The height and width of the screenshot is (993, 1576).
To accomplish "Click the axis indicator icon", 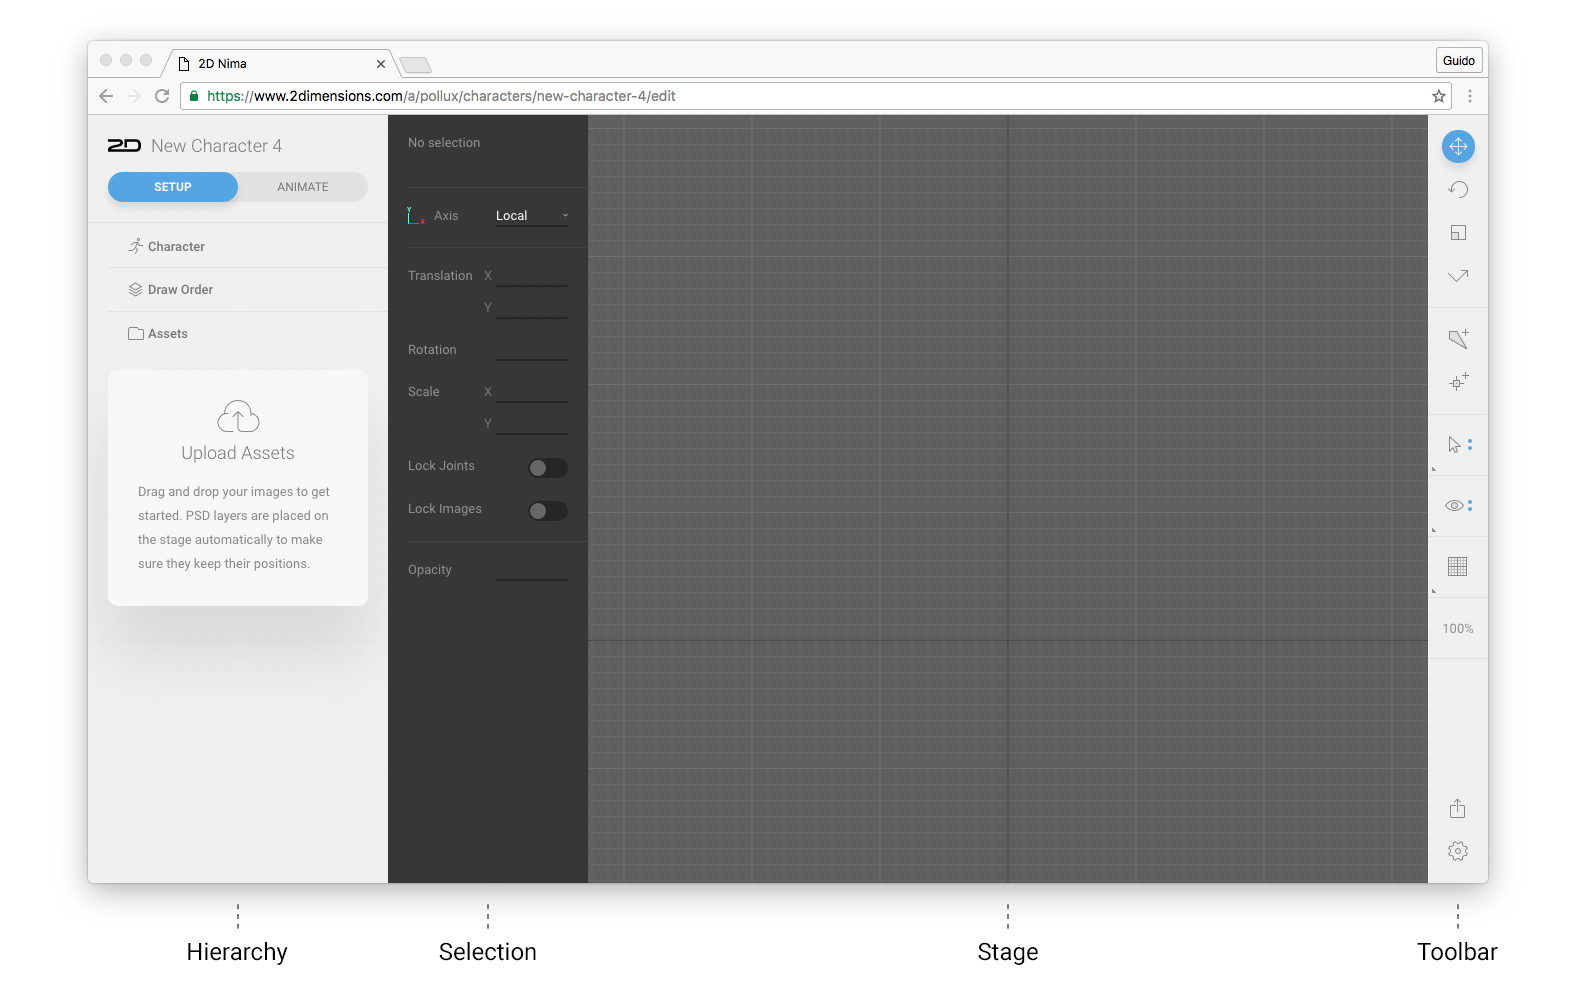I will click(416, 216).
